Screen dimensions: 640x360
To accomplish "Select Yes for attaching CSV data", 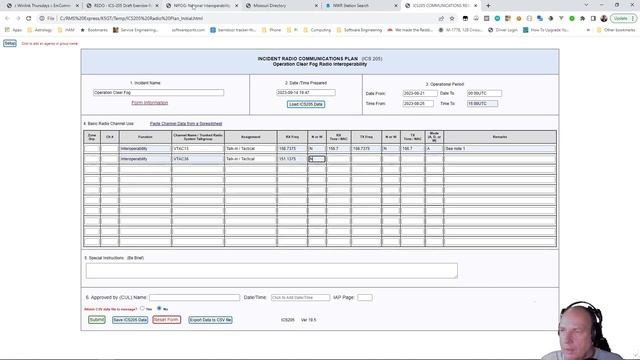I will coord(142,309).
